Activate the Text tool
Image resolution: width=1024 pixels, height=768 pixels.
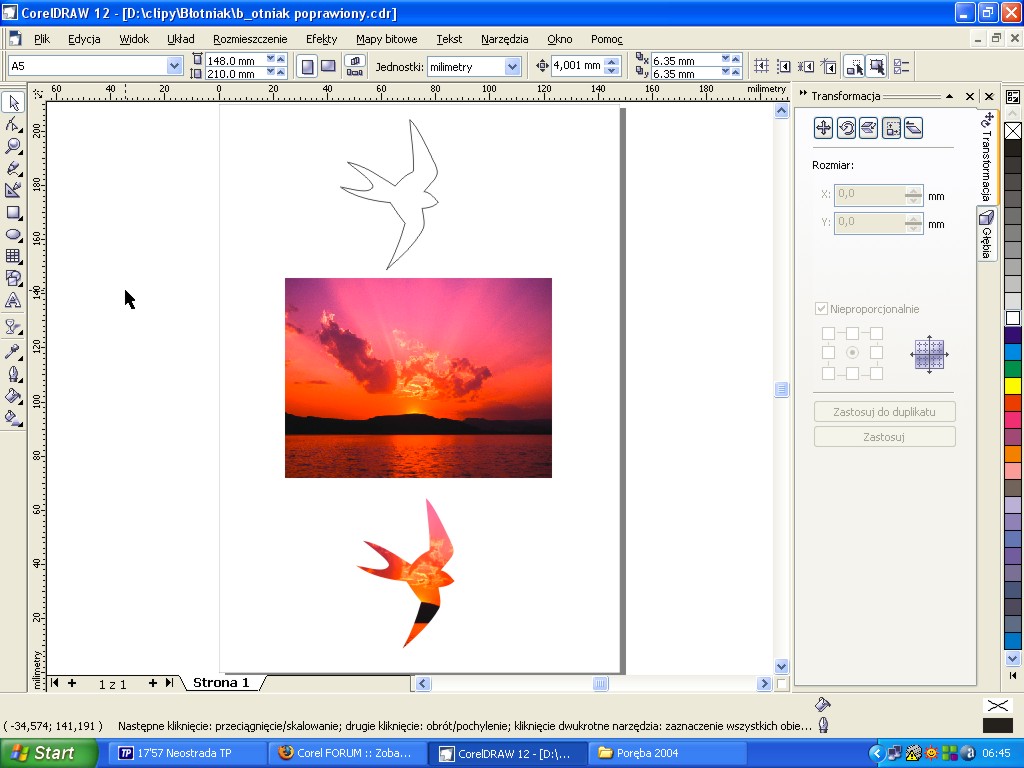(x=14, y=300)
